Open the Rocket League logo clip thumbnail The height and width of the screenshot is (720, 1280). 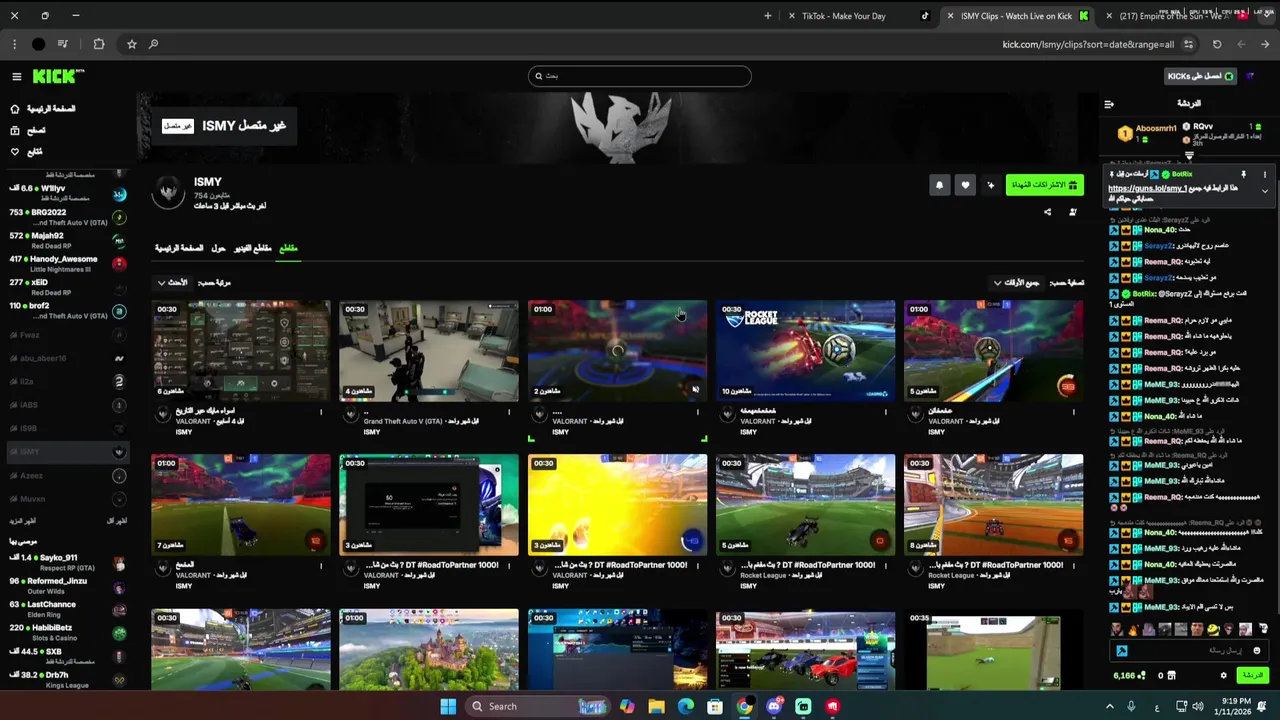805,351
